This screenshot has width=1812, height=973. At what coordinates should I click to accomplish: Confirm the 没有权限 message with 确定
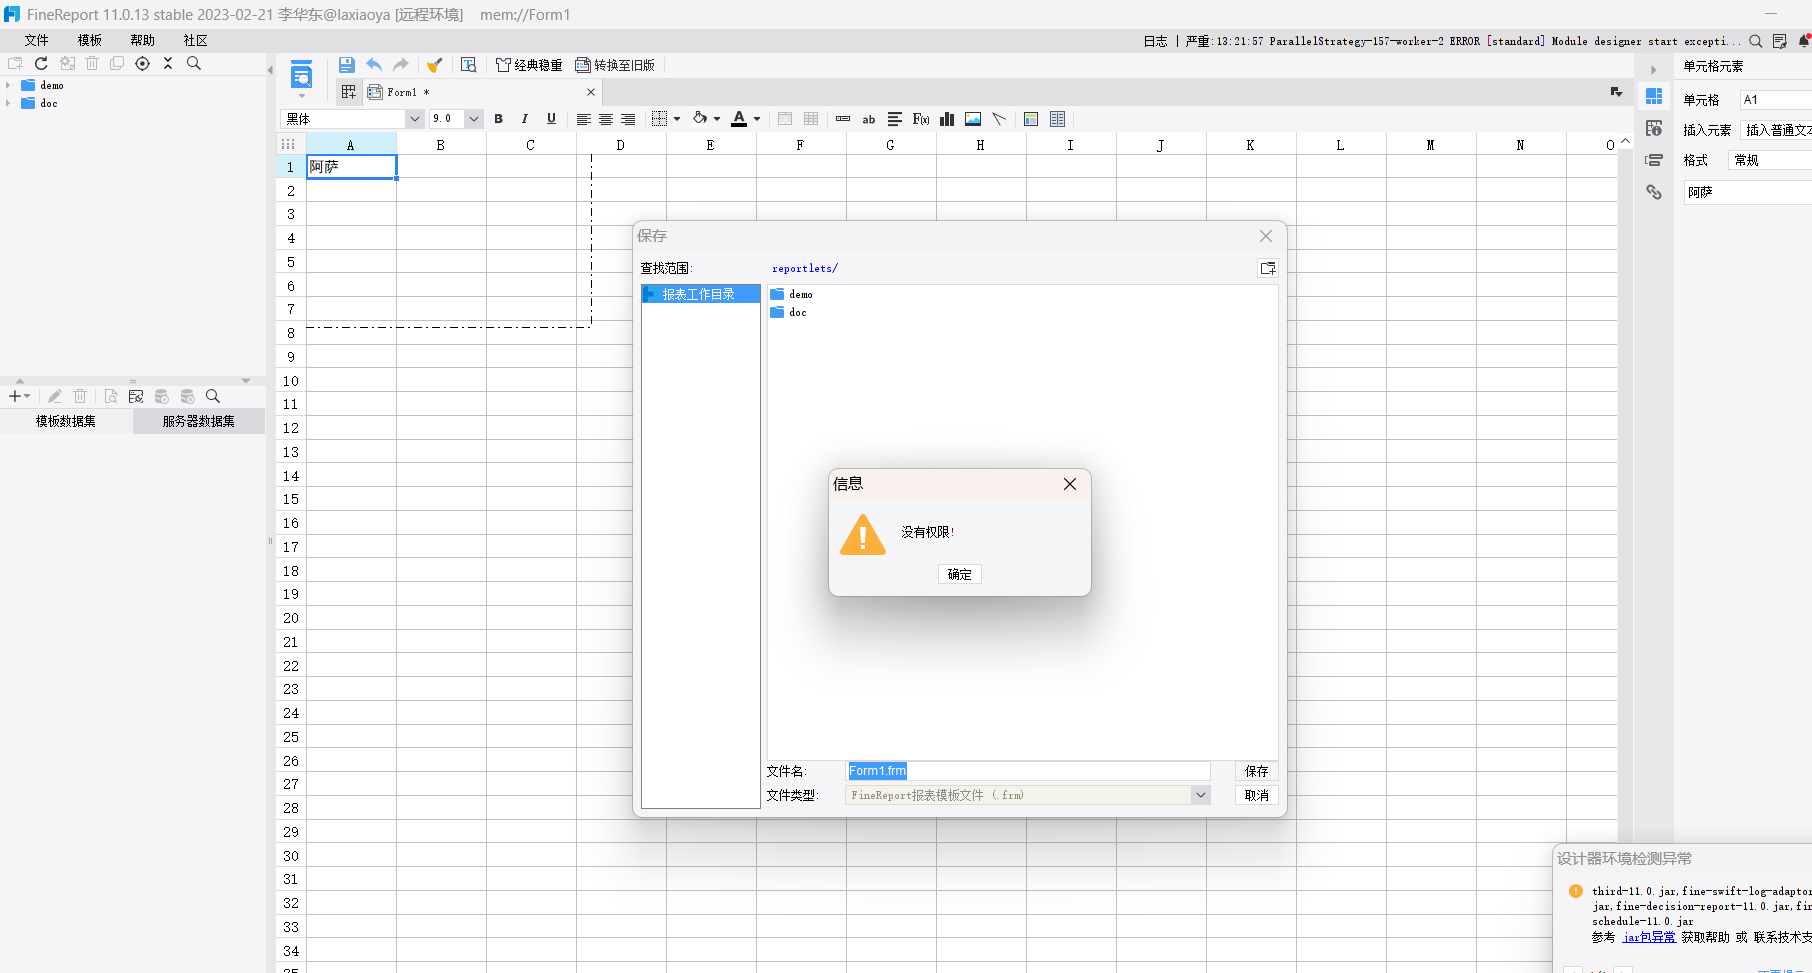point(960,574)
